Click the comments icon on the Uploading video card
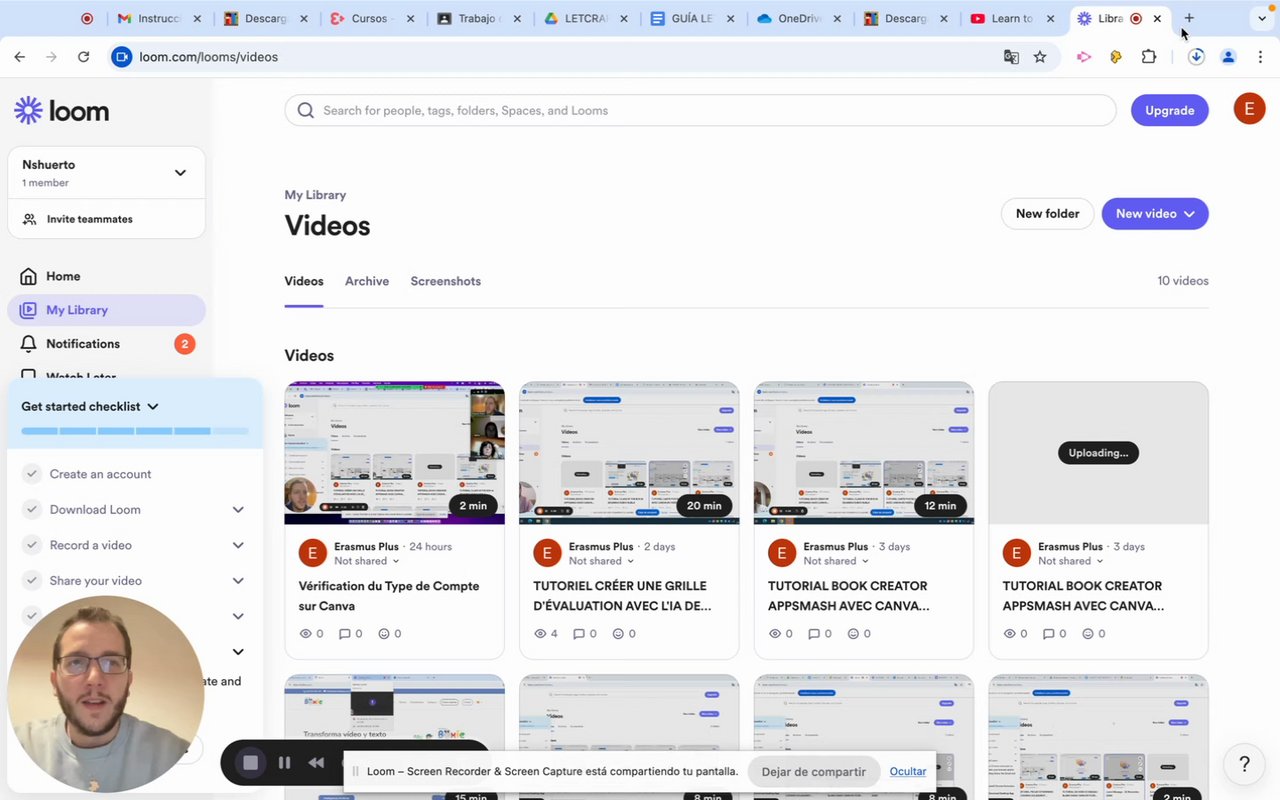The height and width of the screenshot is (800, 1280). point(1048,634)
